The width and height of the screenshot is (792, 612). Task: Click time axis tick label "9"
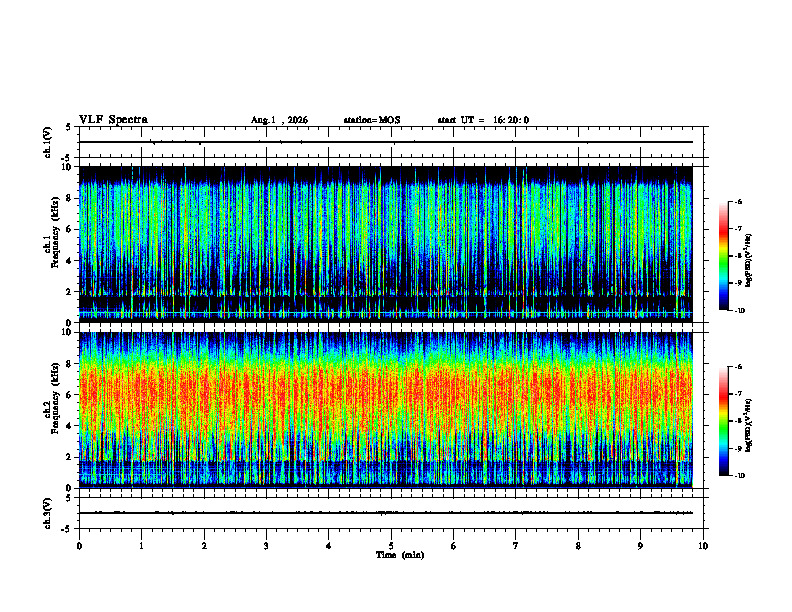click(640, 546)
